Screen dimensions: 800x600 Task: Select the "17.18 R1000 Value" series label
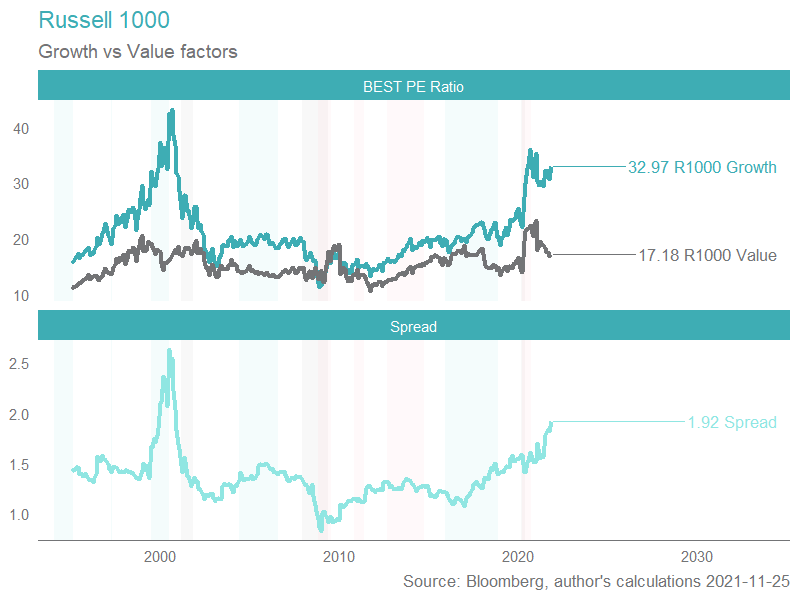[707, 255]
